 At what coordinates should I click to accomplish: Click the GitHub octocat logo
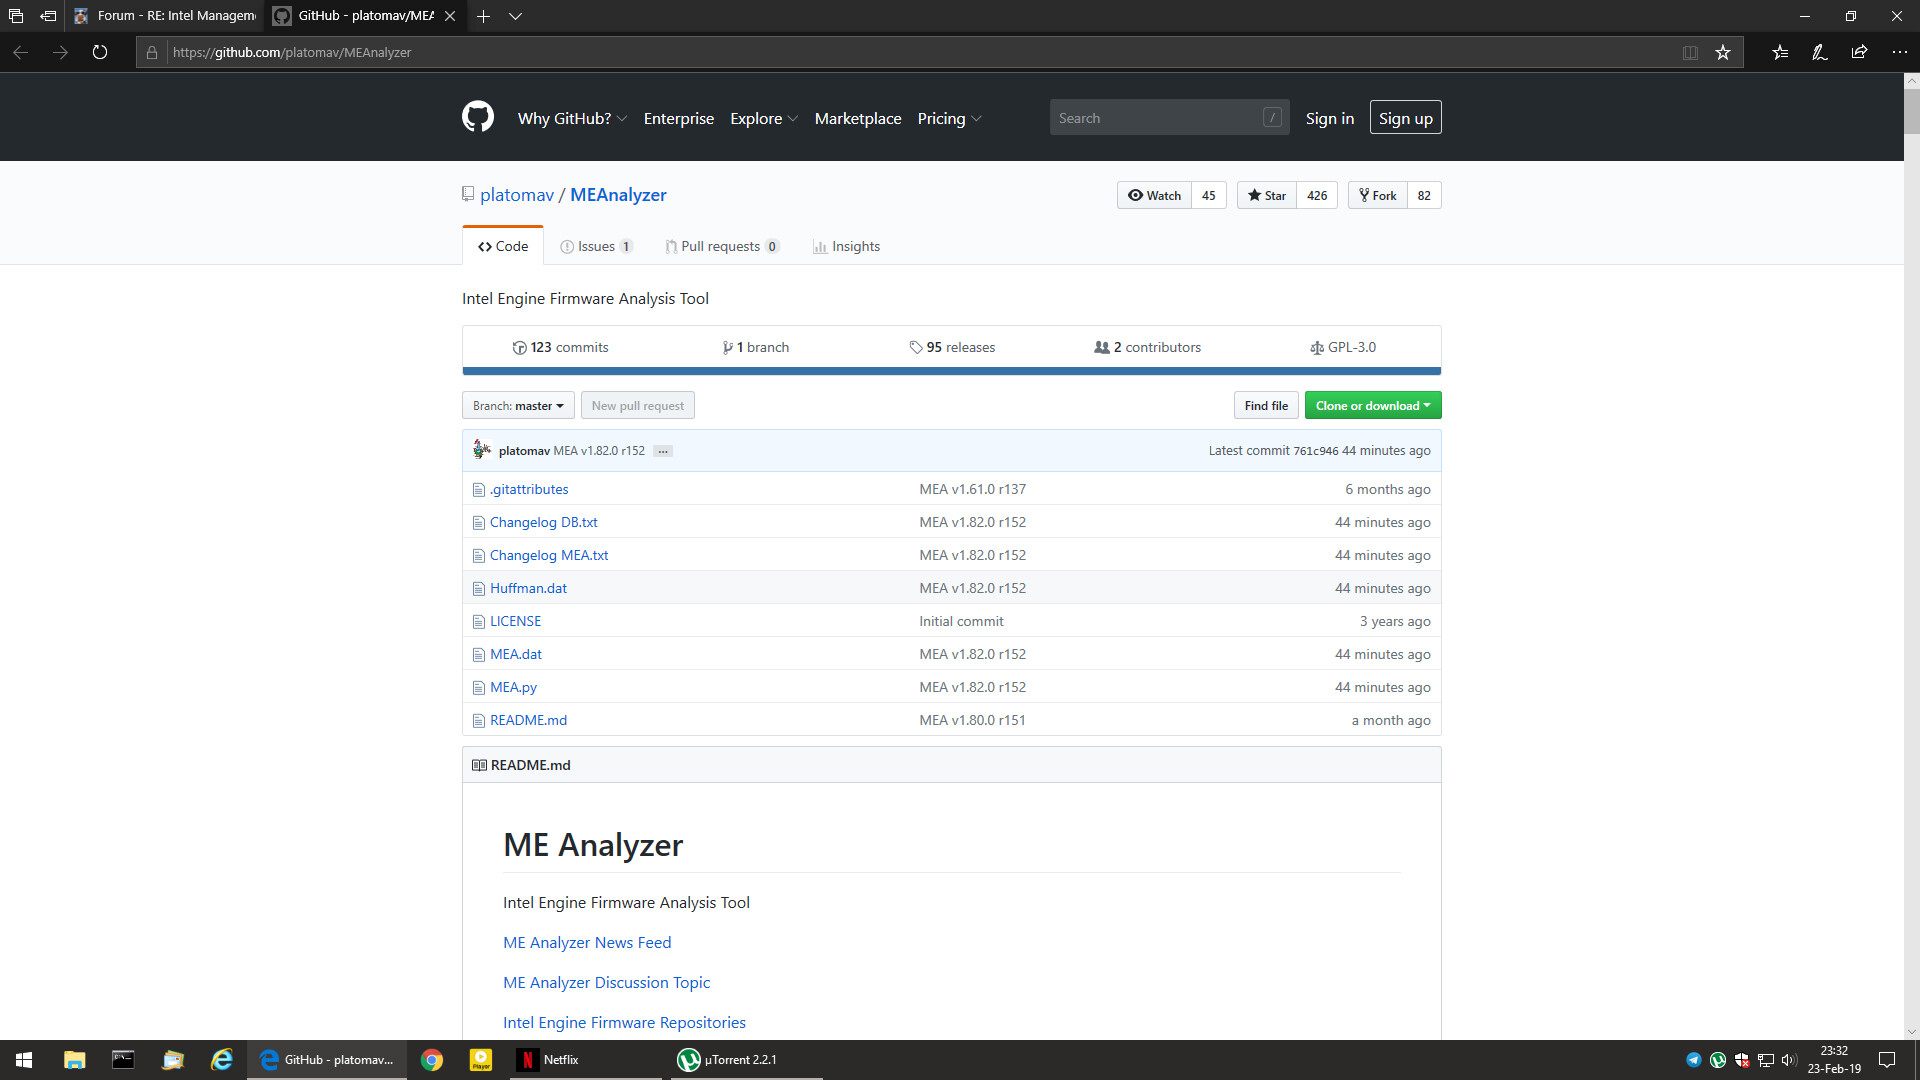pos(478,117)
